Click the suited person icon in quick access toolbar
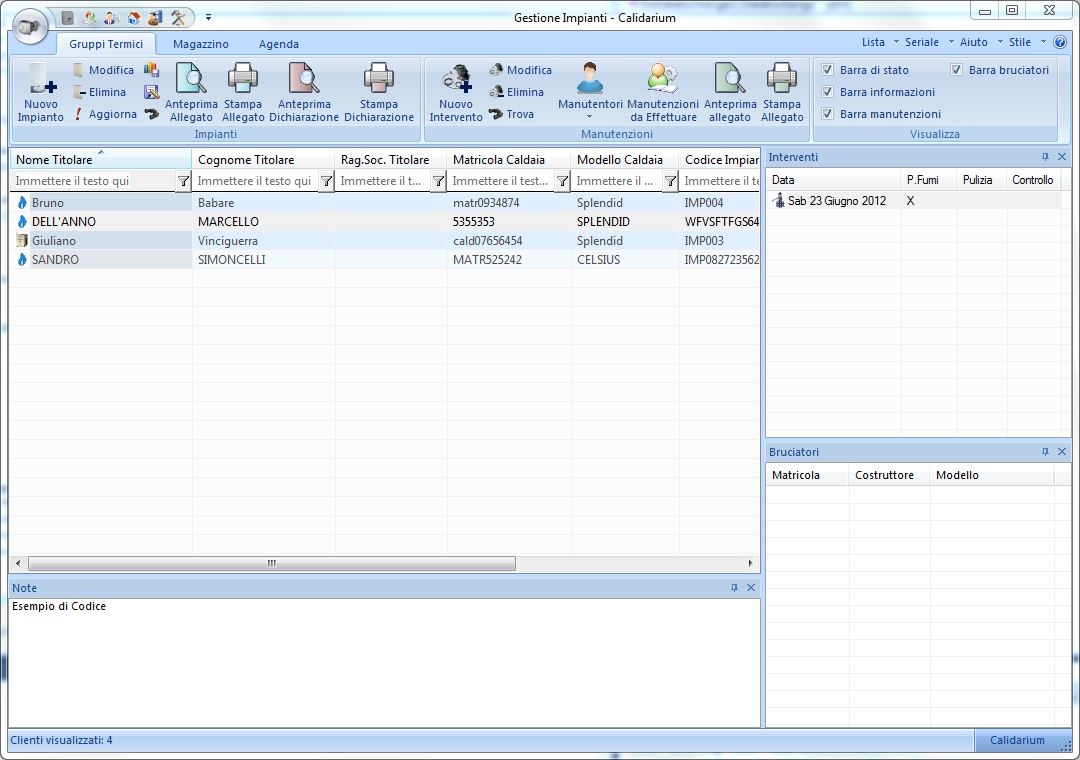 [112, 18]
